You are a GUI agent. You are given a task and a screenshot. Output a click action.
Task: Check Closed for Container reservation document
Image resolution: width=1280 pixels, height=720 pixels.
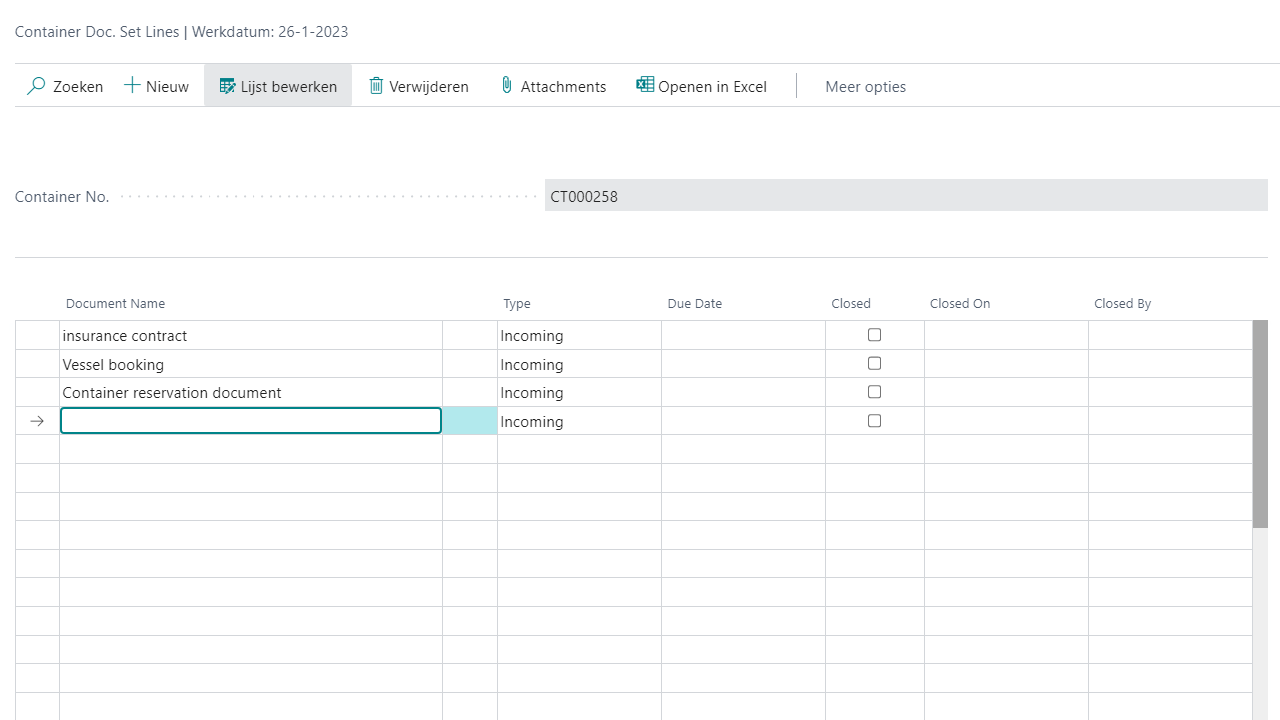(x=874, y=392)
